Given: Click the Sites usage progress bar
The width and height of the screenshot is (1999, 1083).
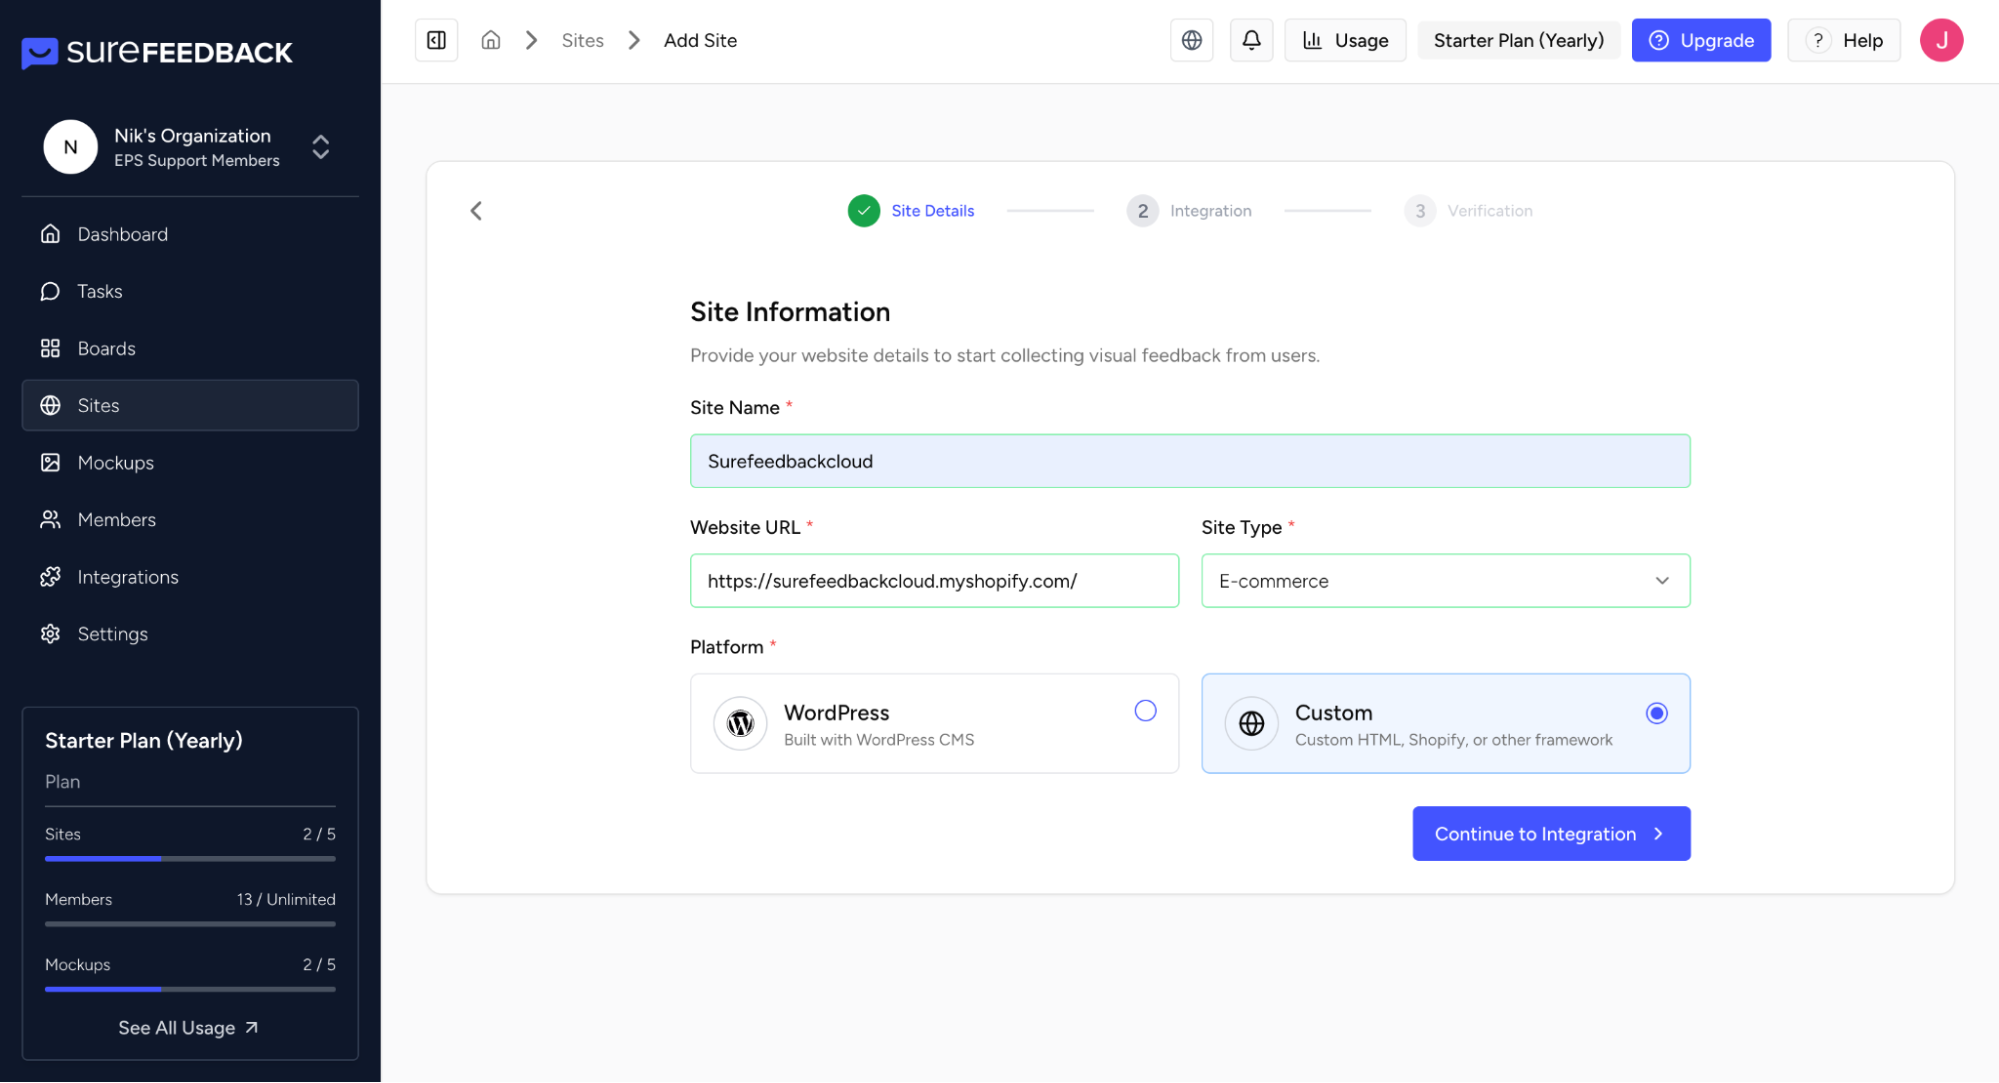Looking at the screenshot, I should [190, 858].
